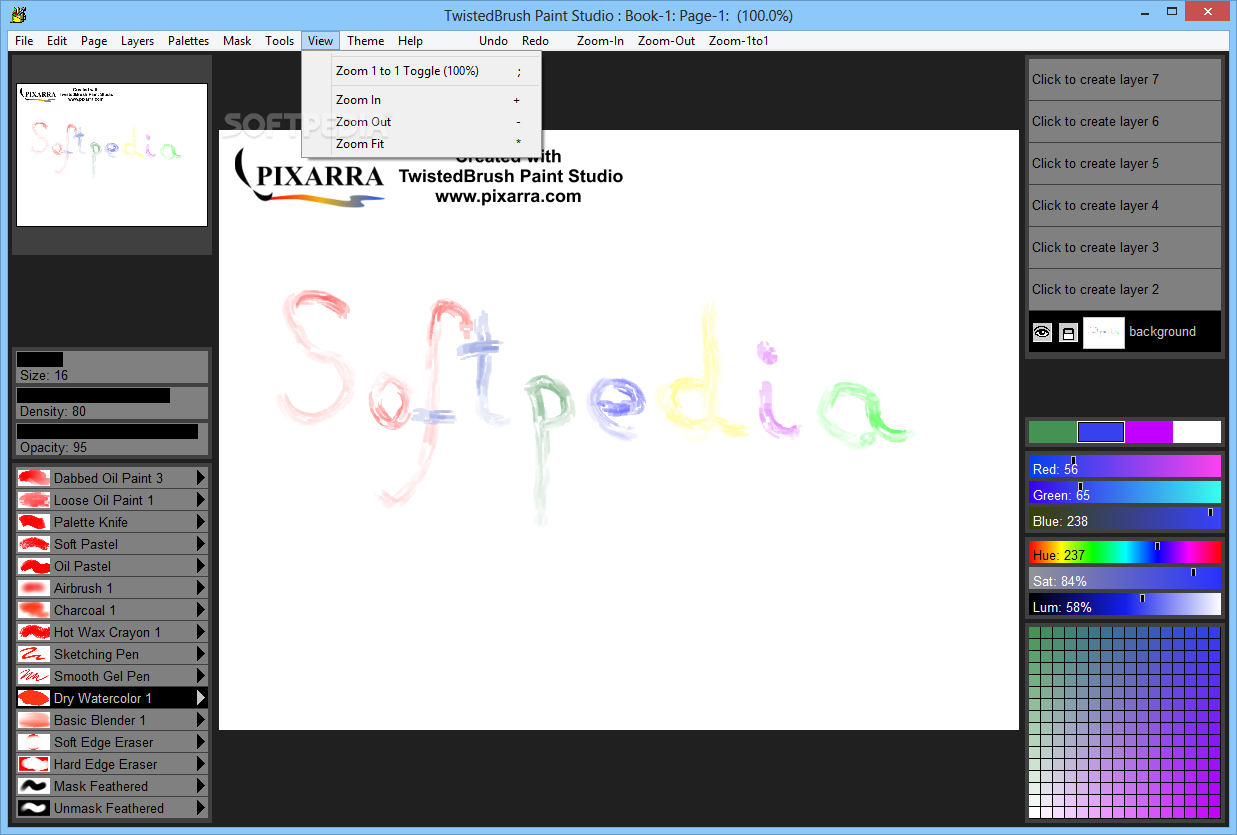This screenshot has height=835, width=1237.
Task: Pick the Basic Blender 1 icon
Action: point(34,720)
